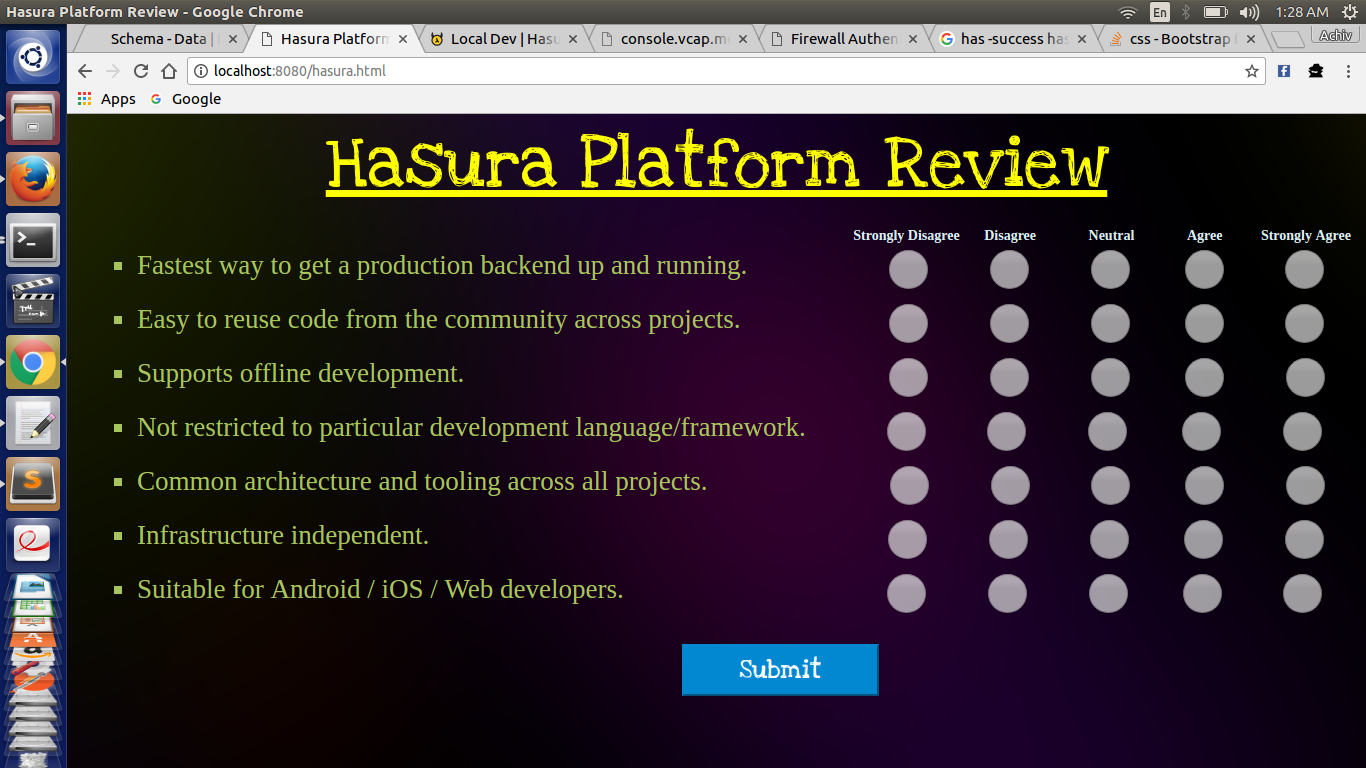Select Disagree for Android / iOS / Web developers
Screen dimensions: 1366x768
(1007, 594)
